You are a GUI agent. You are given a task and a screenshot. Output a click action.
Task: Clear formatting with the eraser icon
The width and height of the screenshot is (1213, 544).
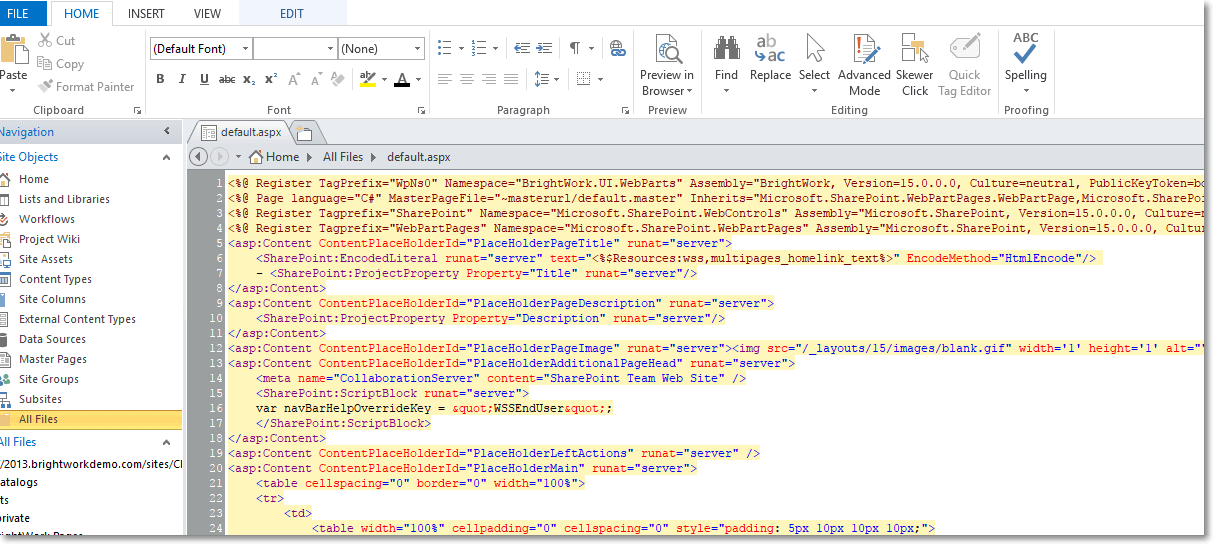tap(338, 79)
